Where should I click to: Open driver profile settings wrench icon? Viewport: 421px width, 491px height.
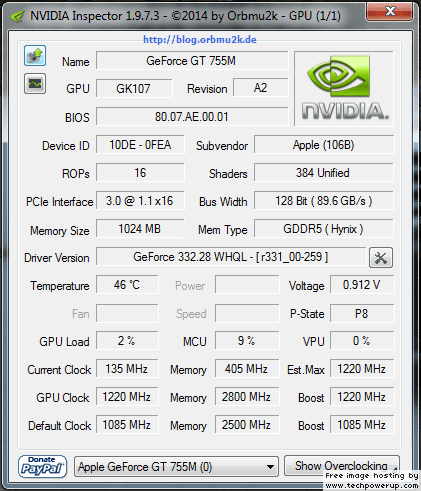381,258
